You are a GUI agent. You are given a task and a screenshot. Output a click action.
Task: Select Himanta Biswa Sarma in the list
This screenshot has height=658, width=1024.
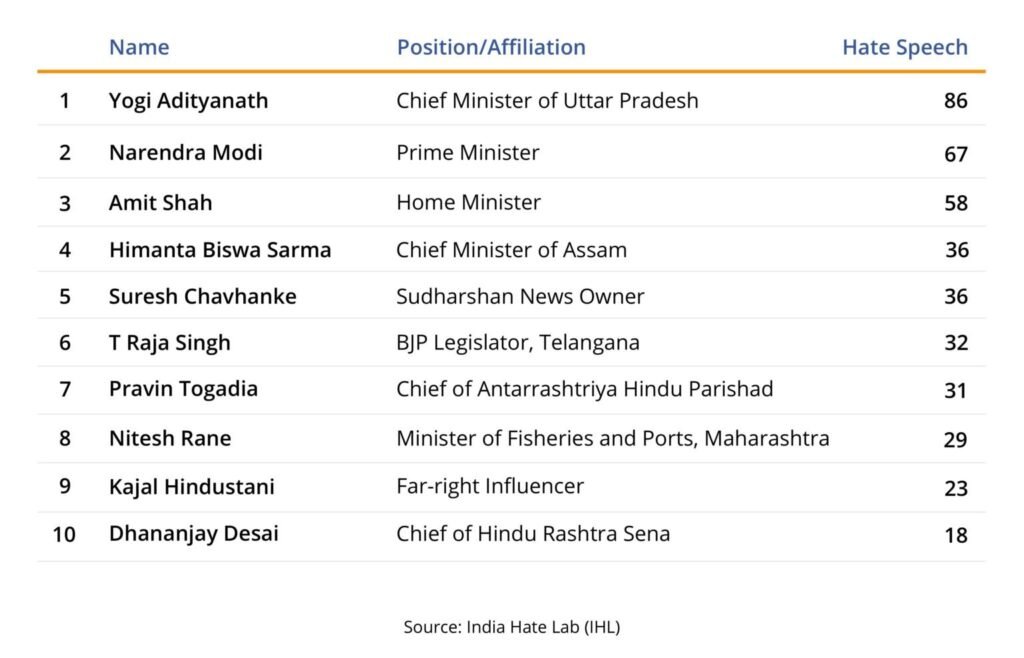[220, 249]
